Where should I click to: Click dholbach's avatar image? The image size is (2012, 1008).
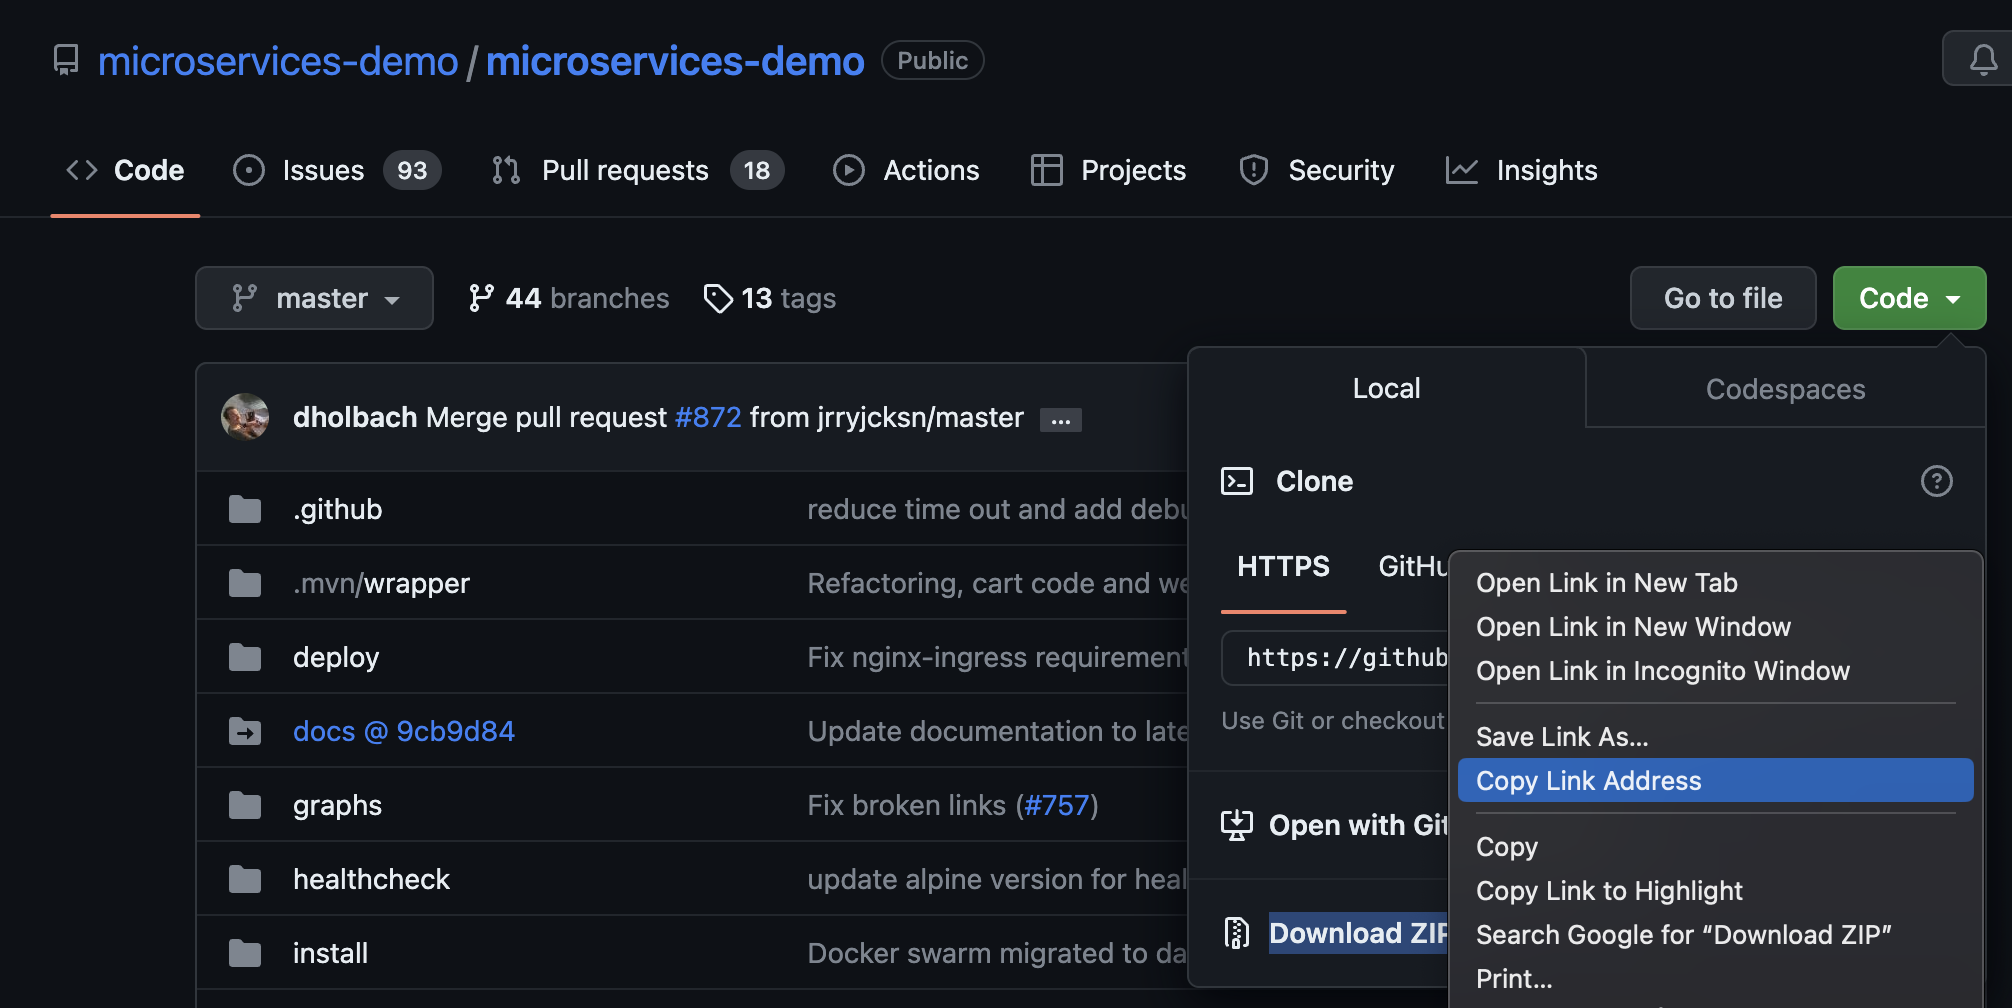point(245,417)
